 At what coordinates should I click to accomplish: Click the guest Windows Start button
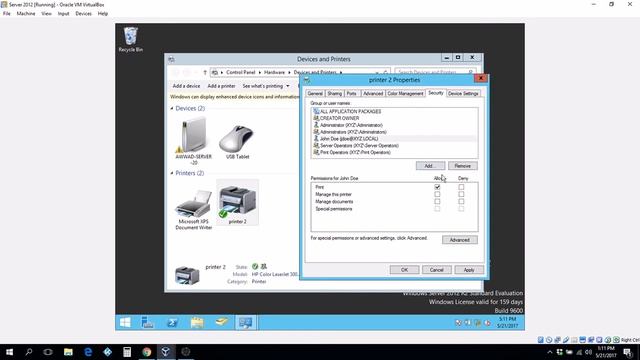point(125,322)
